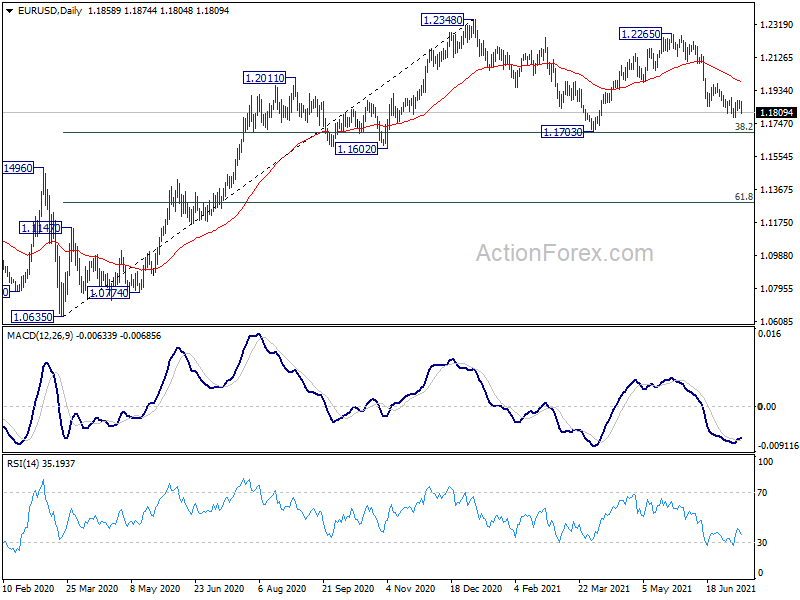This screenshot has width=800, height=600.
Task: Click the 23 Jun 2020 date label
Action: [x=219, y=589]
